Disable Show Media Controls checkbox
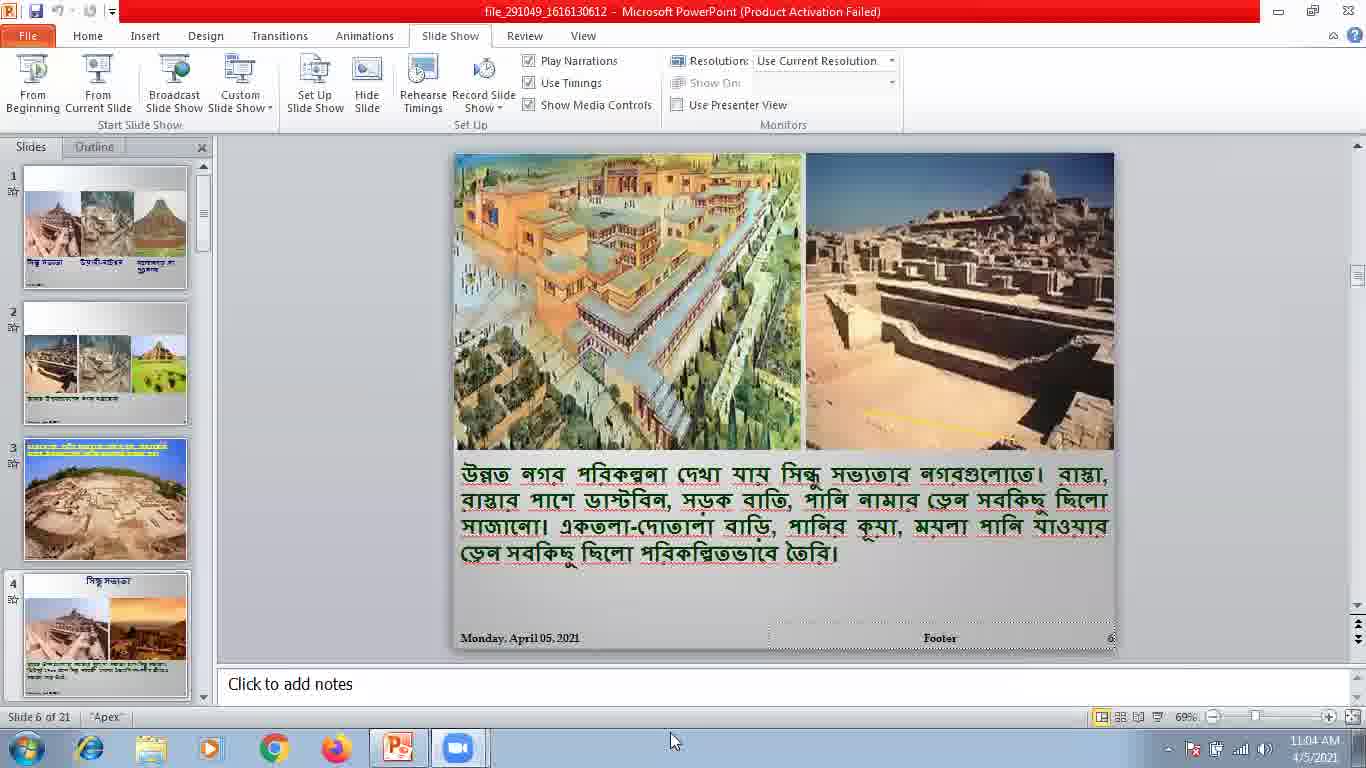This screenshot has height=768, width=1366. 529,105
